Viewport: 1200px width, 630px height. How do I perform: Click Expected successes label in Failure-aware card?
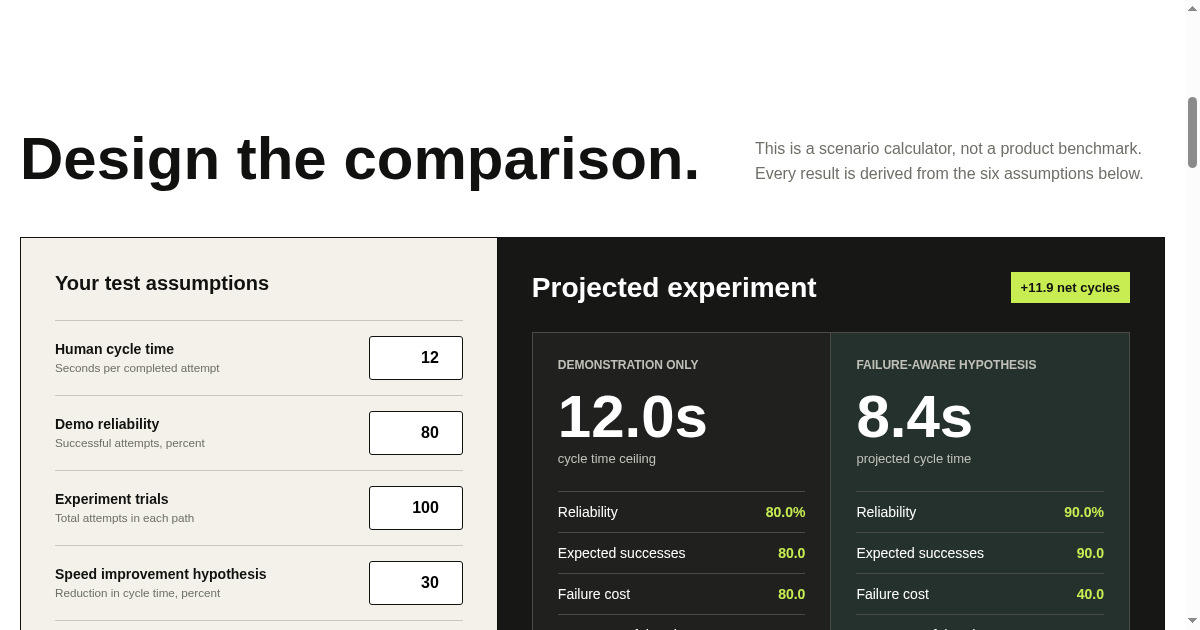tap(920, 553)
